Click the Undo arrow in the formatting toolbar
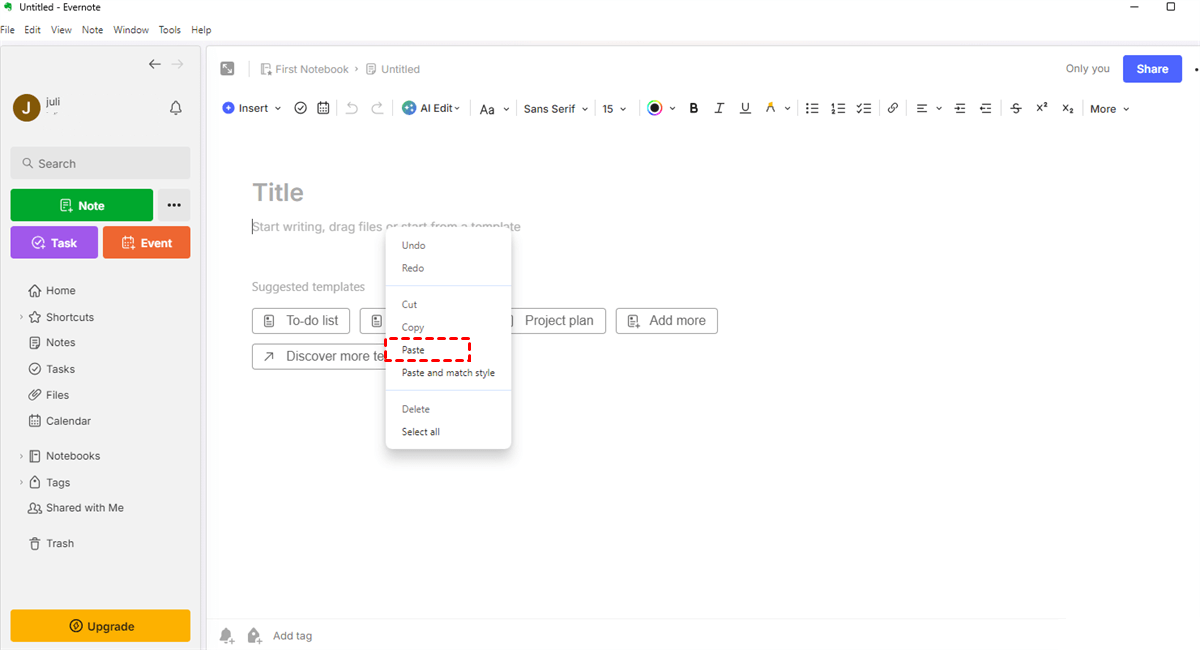 tap(352, 108)
